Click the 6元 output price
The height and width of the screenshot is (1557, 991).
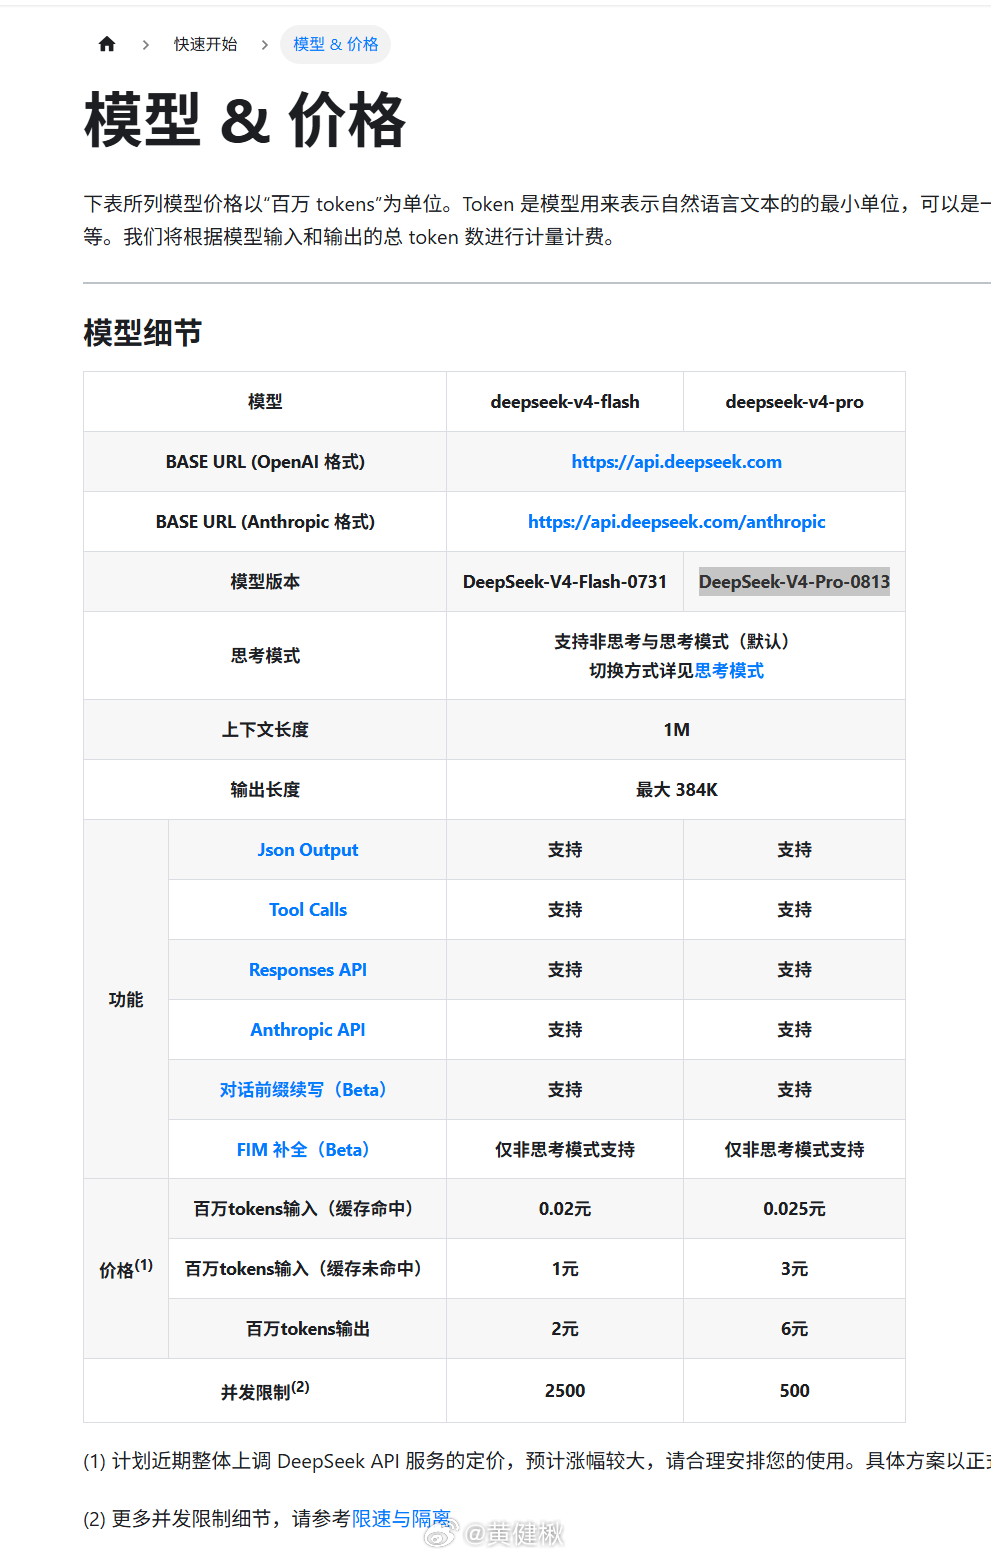[794, 1329]
